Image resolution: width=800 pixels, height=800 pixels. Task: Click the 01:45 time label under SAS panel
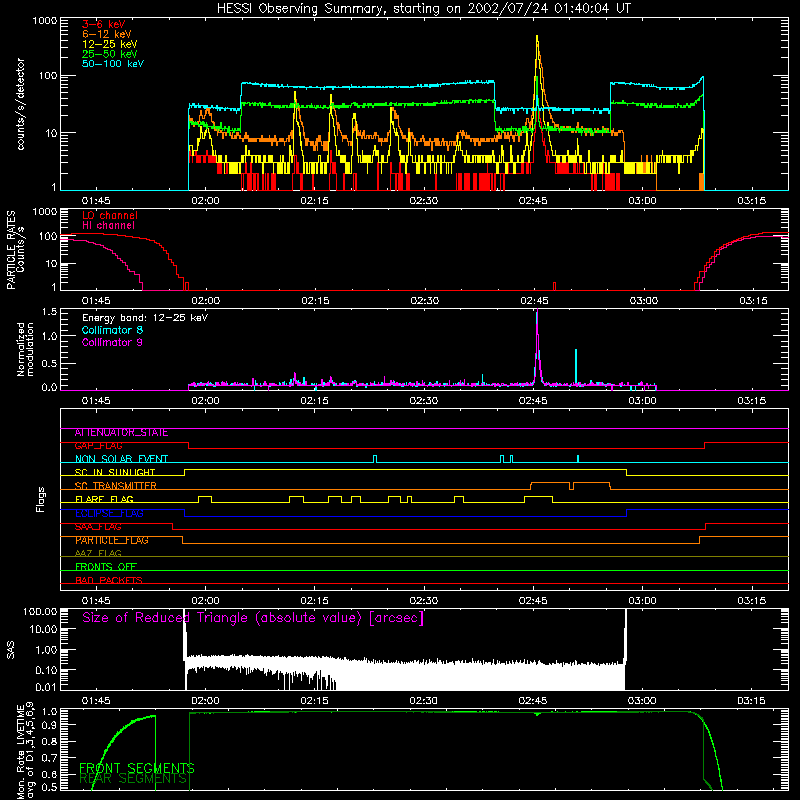tap(96, 701)
